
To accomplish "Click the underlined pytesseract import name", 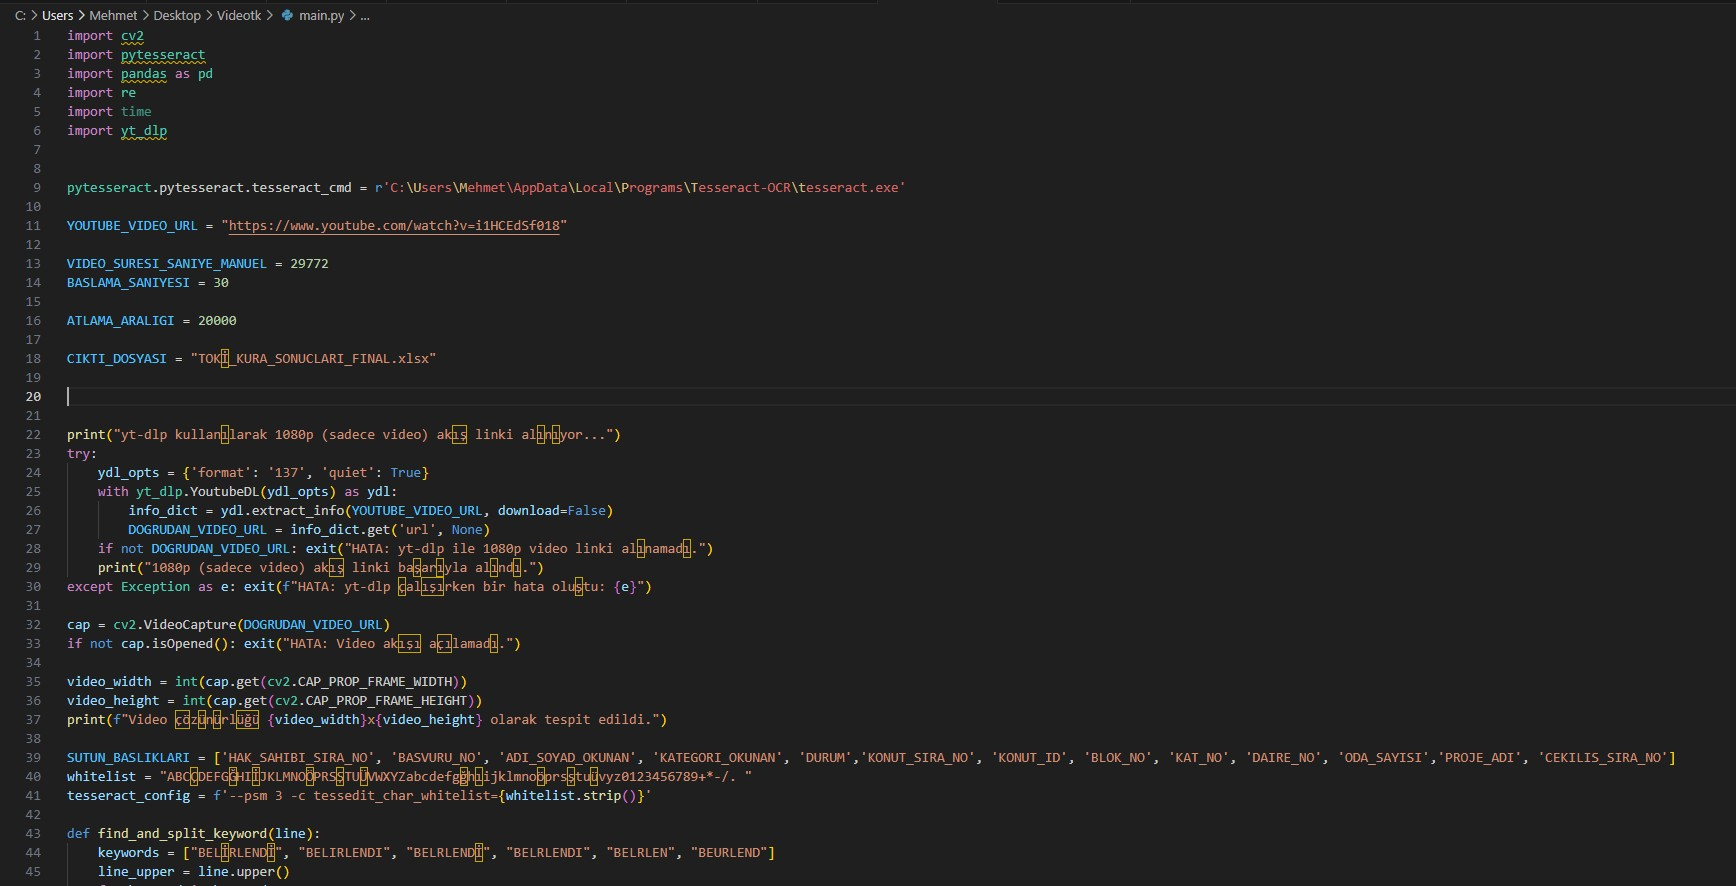I will [x=162, y=55].
